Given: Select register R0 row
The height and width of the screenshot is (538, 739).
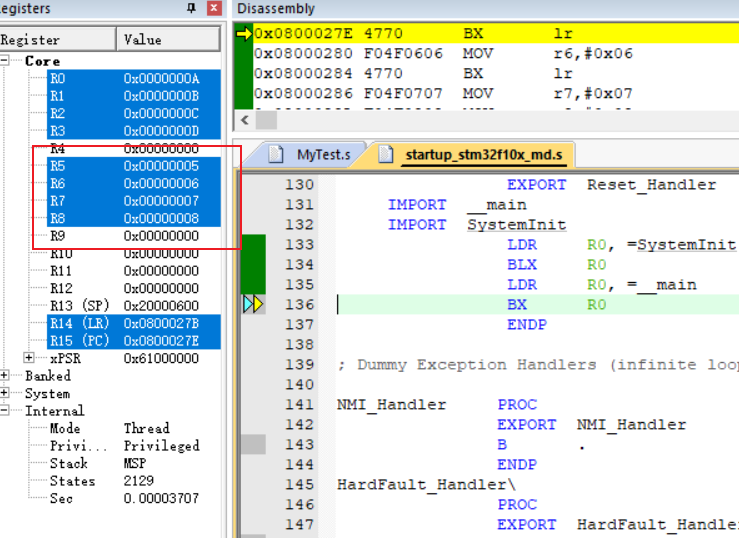Looking at the screenshot, I should (134, 78).
